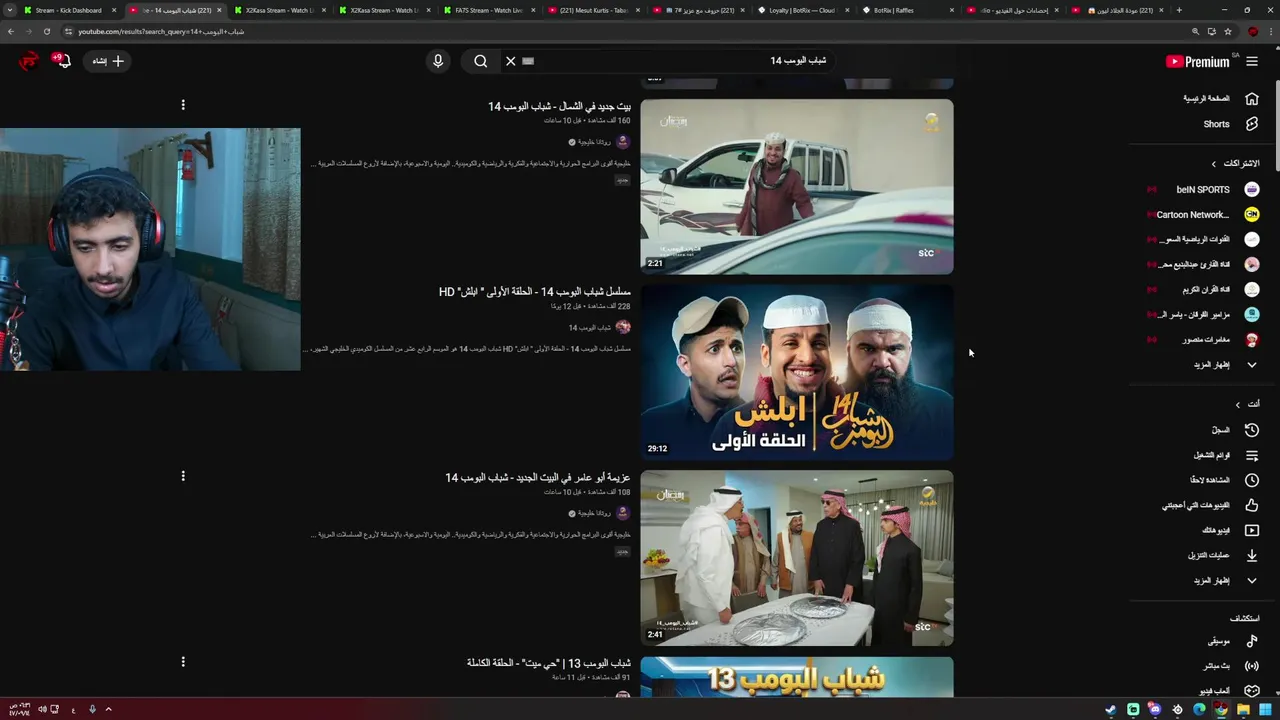
Task: Play شباب البومب 13 thumbnail
Action: 797,677
